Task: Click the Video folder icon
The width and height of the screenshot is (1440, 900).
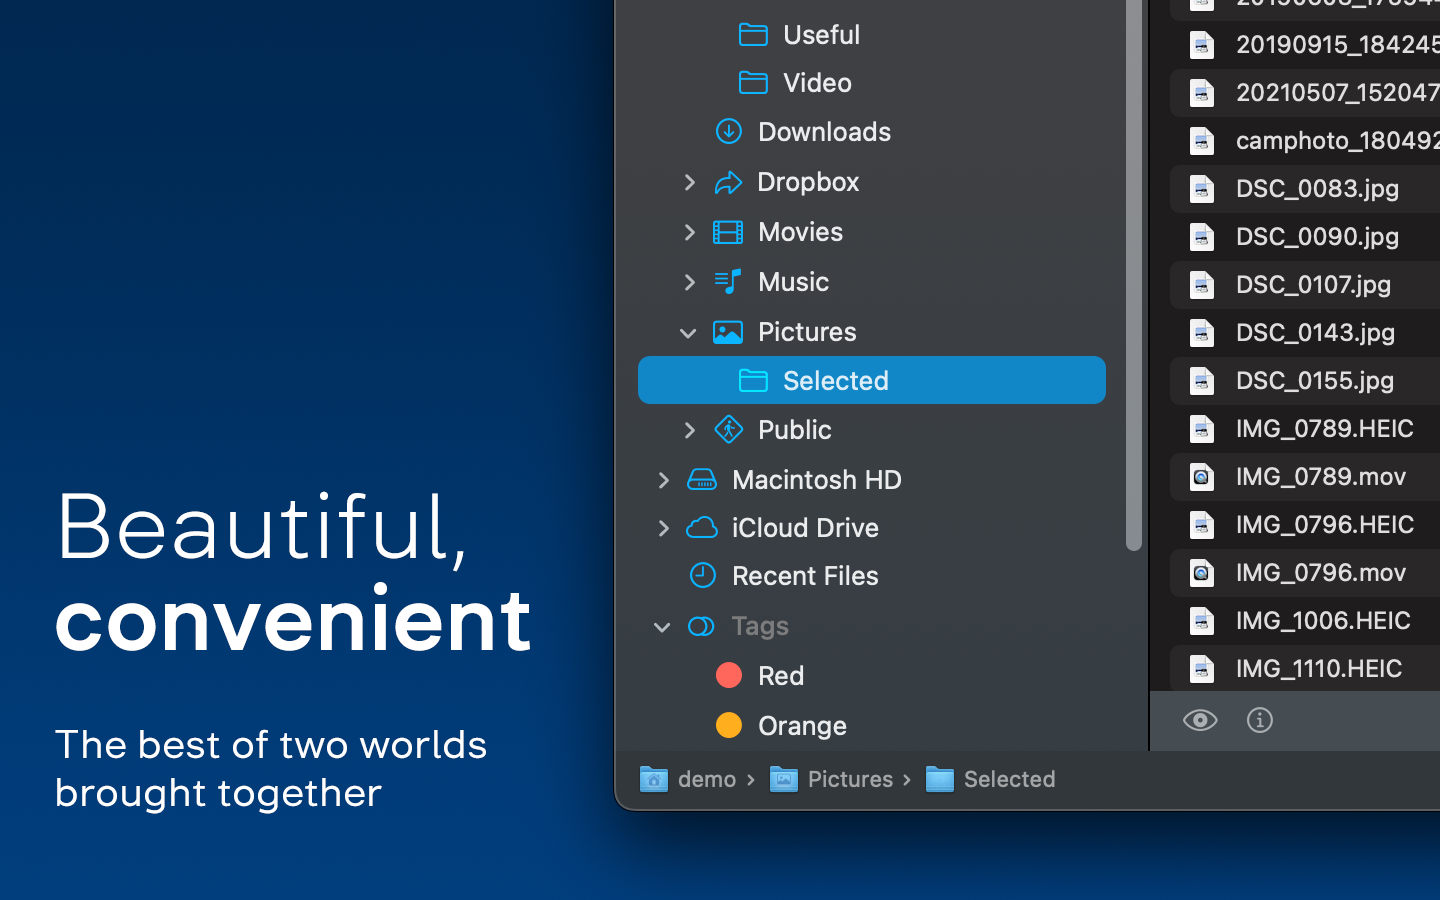Action: [x=753, y=82]
